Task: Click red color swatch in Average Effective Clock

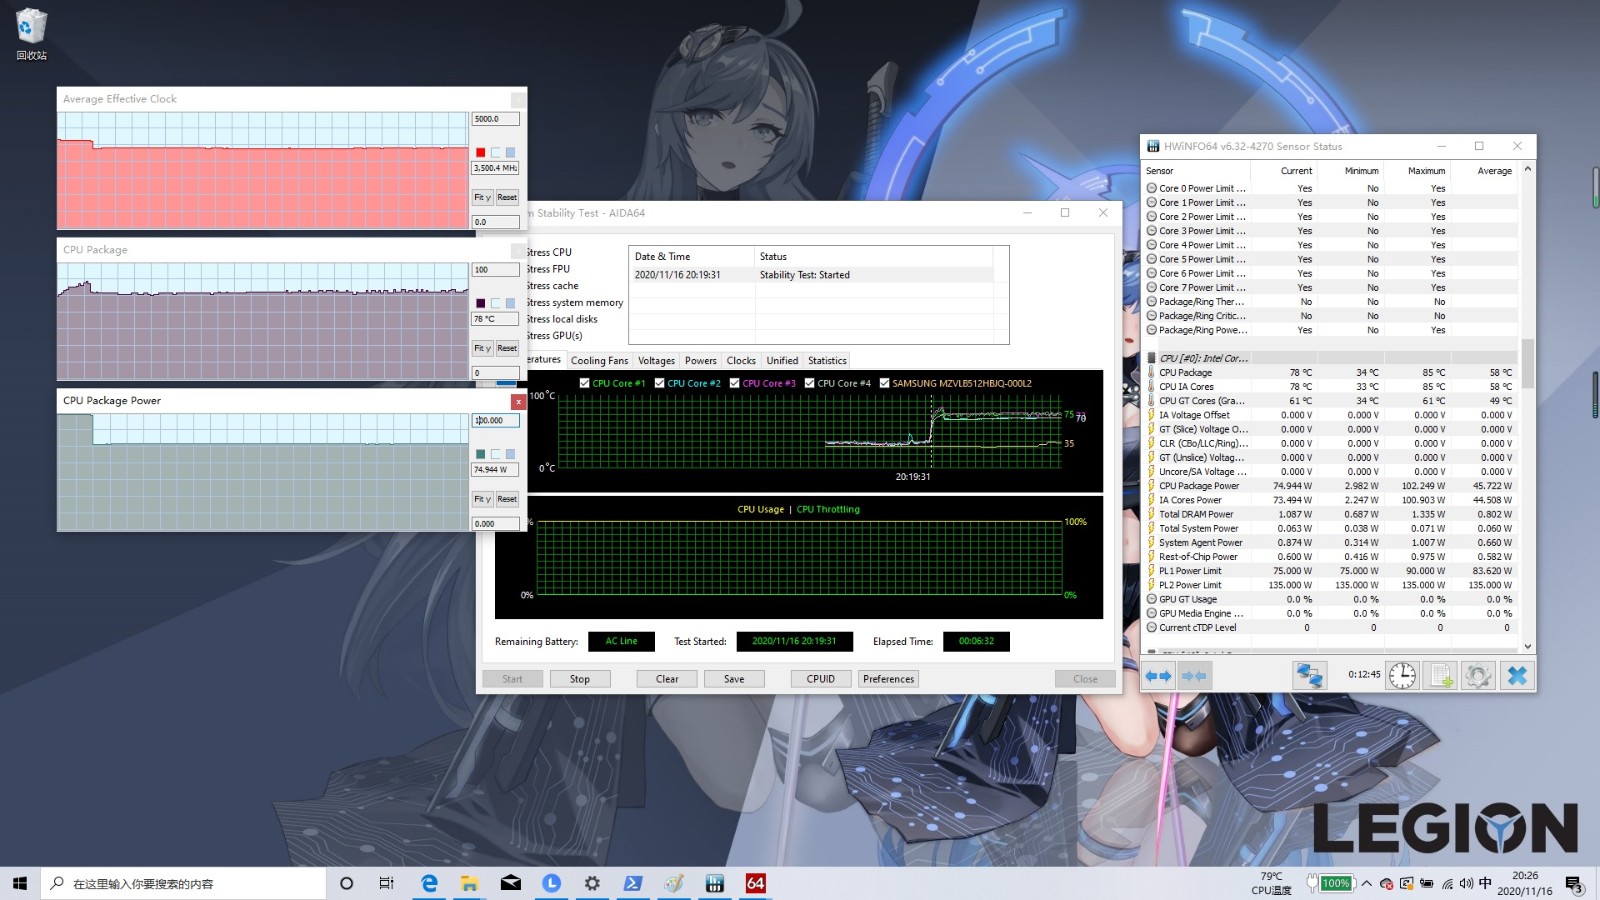Action: click(480, 152)
